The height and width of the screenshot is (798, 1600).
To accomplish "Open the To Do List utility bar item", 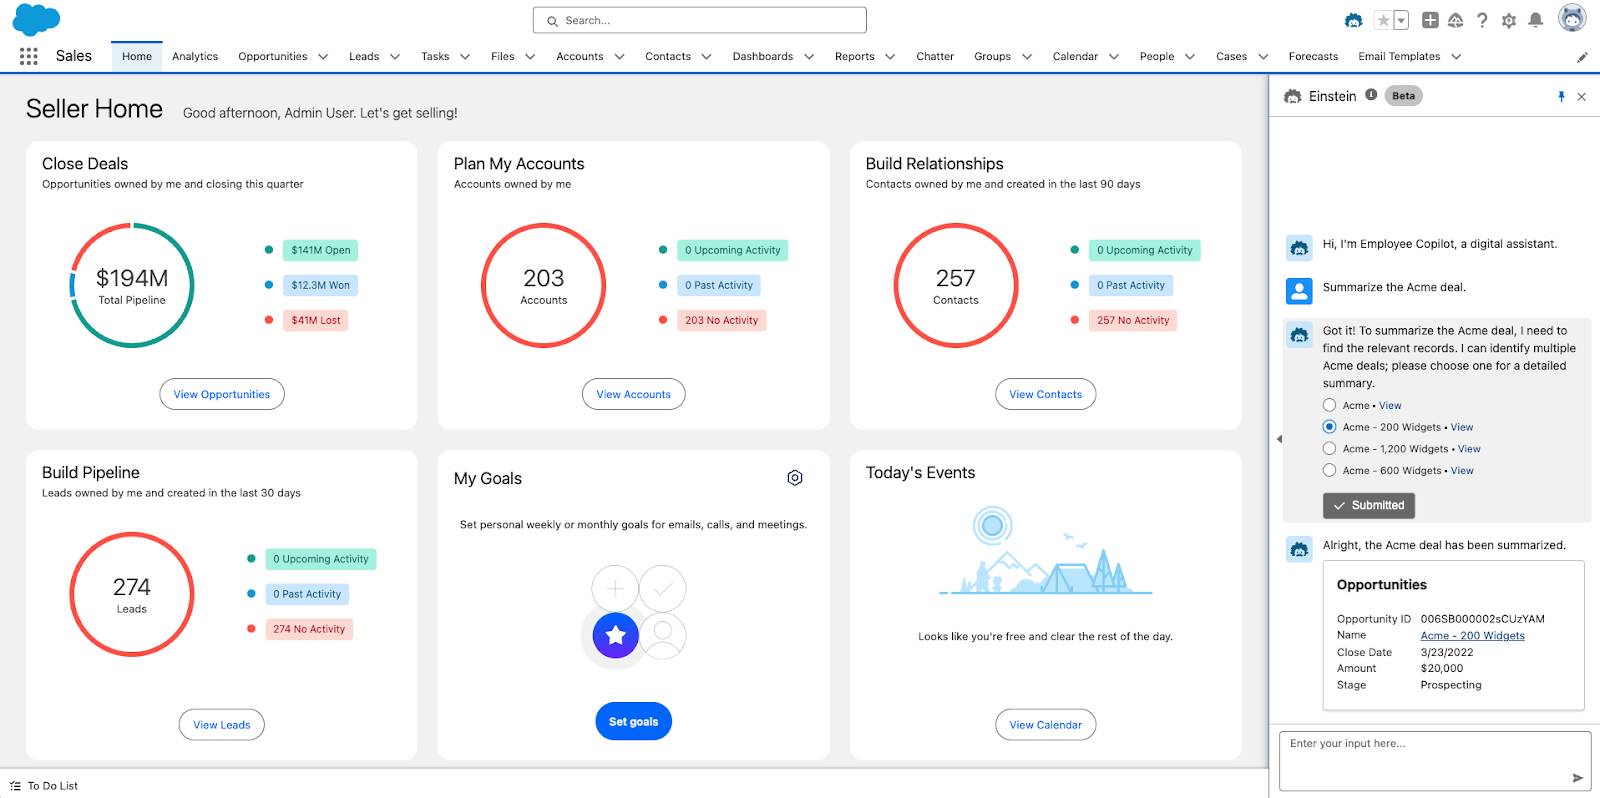I will [x=44, y=786].
